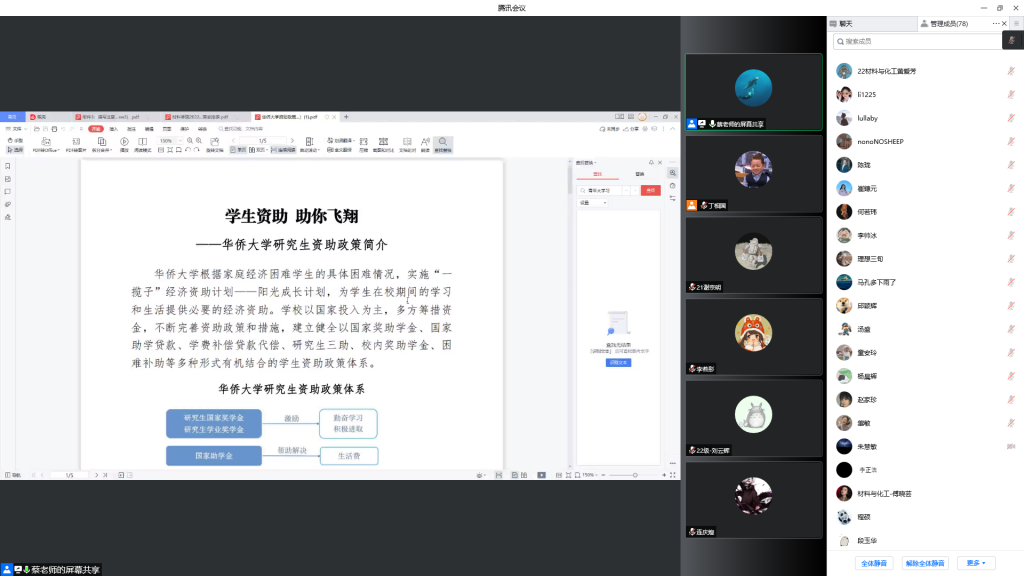1024x576 pixels.
Task: Select the 管理成员(78) tab
Action: tap(948, 22)
